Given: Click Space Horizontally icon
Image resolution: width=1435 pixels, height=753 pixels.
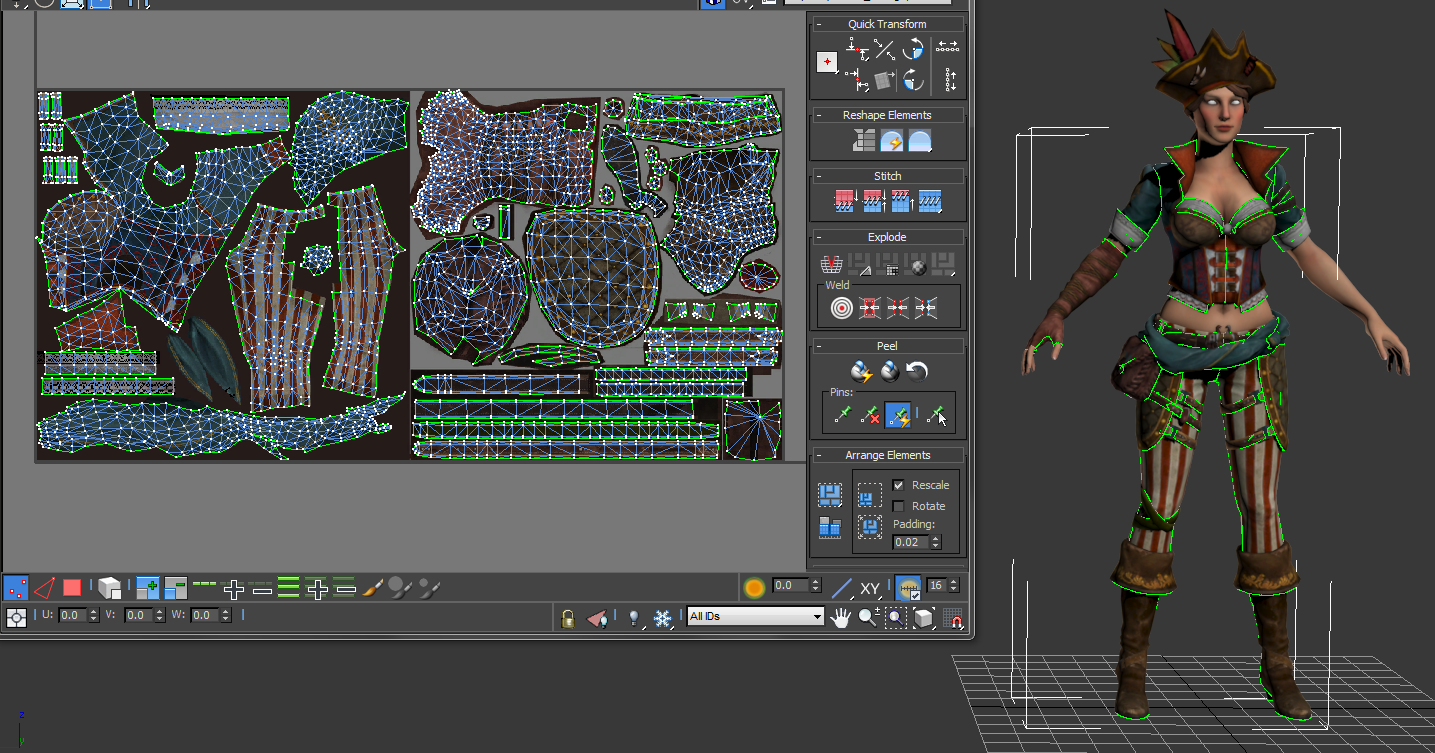Looking at the screenshot, I should click(x=948, y=46).
